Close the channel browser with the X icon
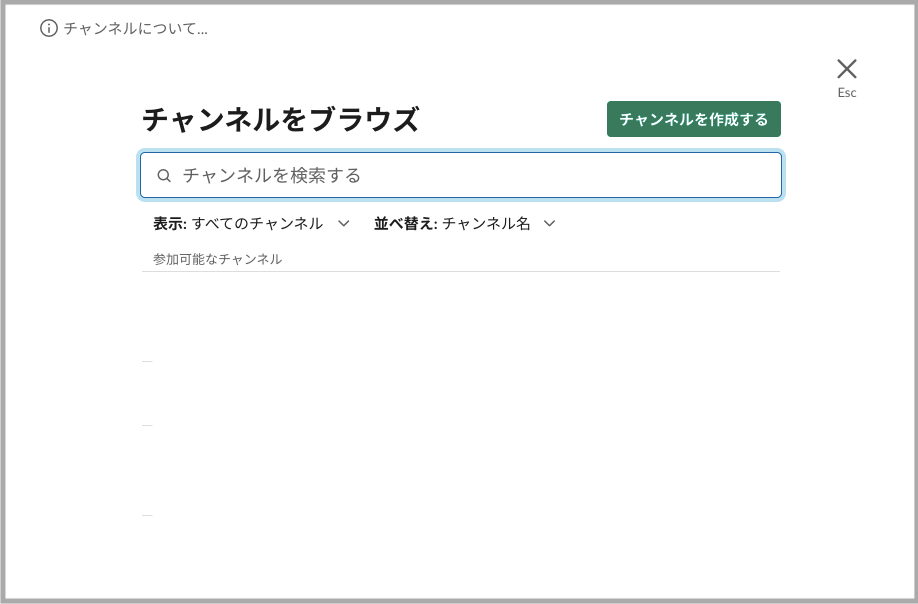Image resolution: width=918 pixels, height=604 pixels. 847,69
